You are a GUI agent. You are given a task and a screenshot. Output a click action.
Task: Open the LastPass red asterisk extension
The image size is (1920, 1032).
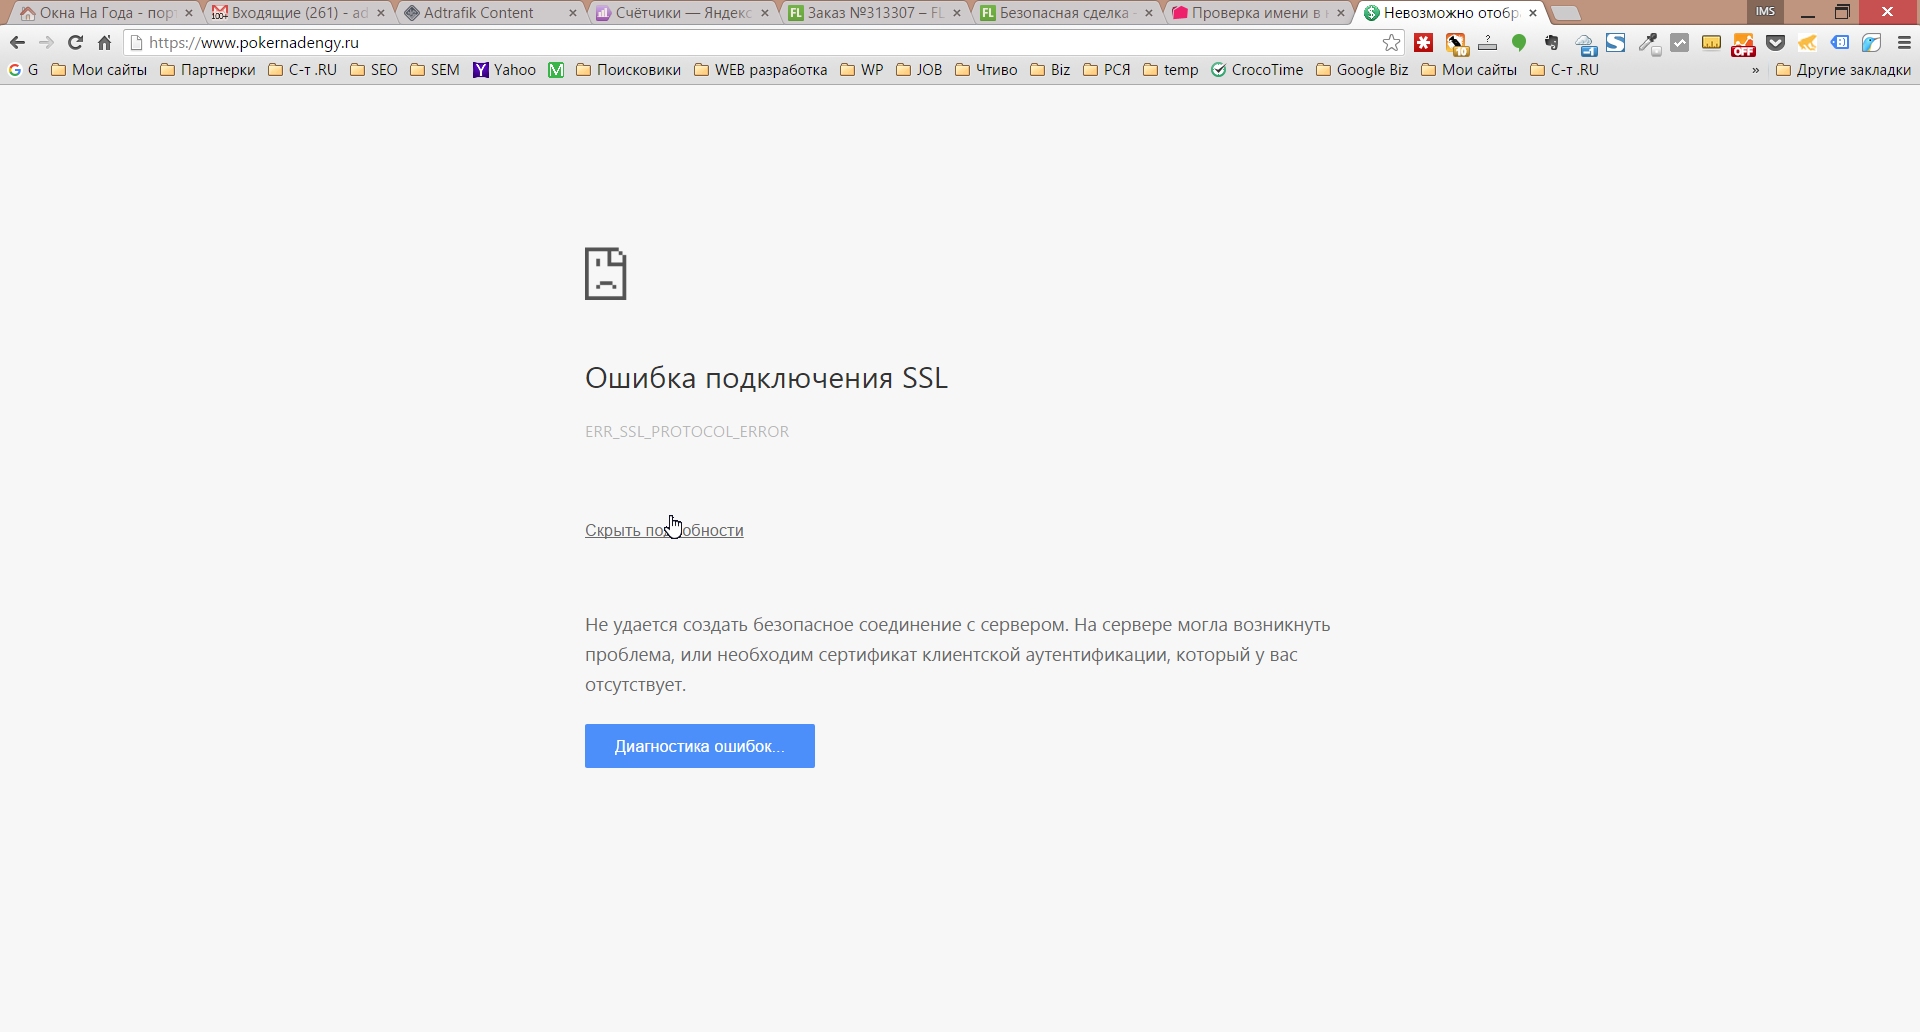coord(1424,43)
